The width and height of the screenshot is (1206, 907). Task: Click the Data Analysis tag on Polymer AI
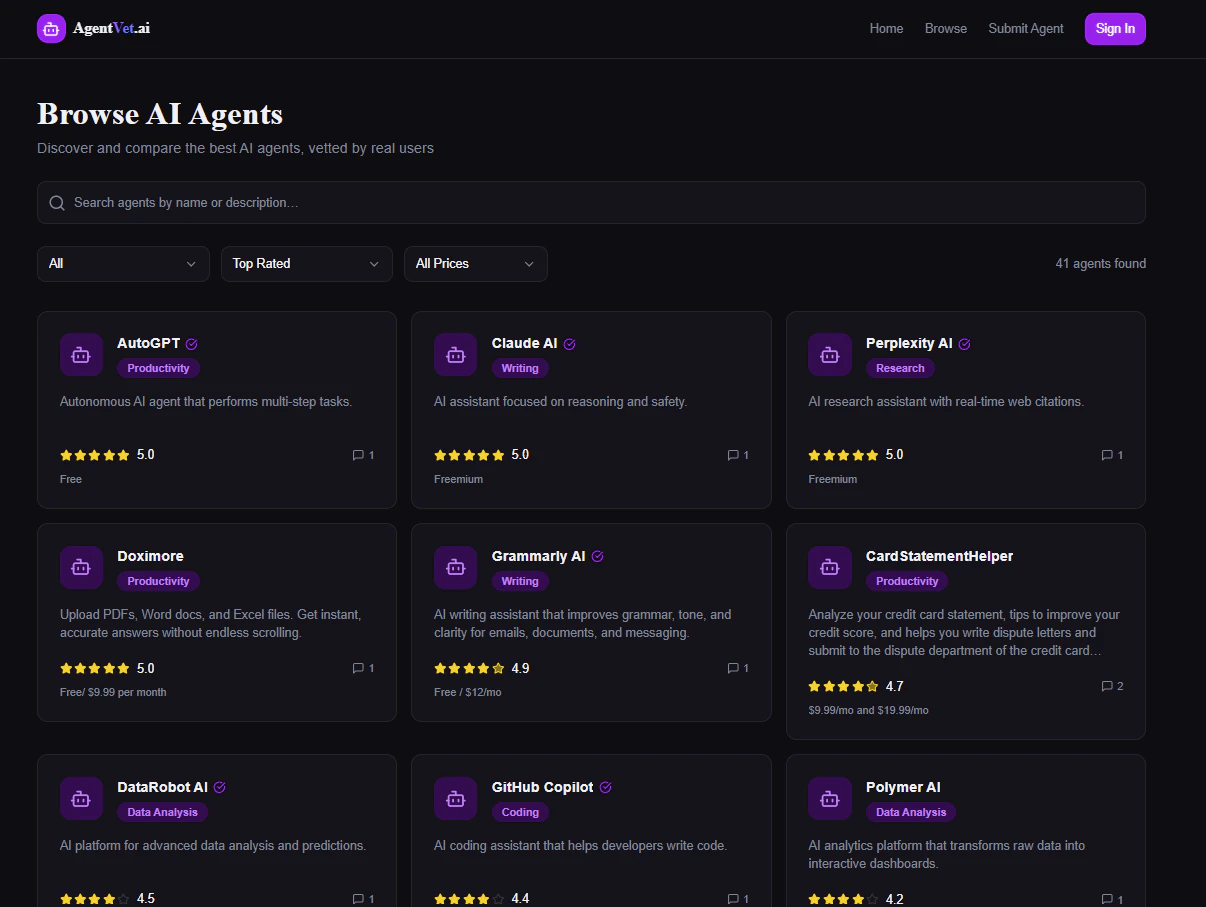911,812
